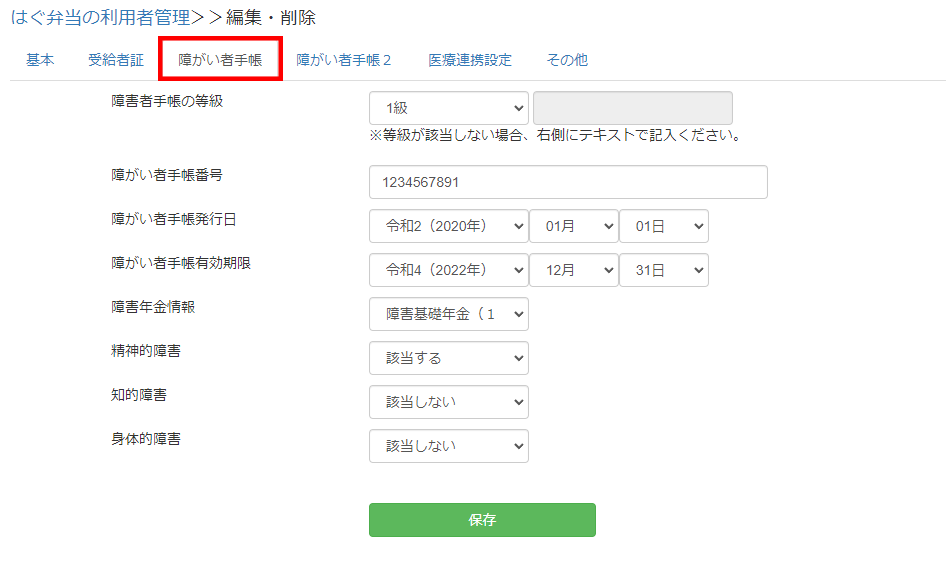946x571 pixels.
Task: Open the 有効期限 year dropdown showing 令和4
Action: pos(448,270)
